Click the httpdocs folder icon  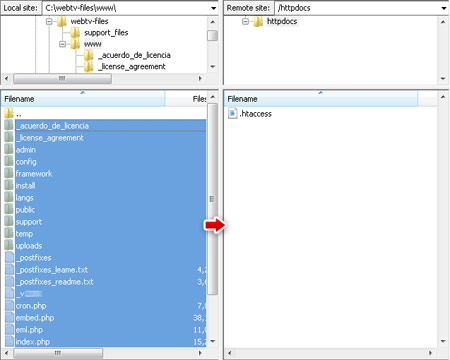click(x=258, y=22)
